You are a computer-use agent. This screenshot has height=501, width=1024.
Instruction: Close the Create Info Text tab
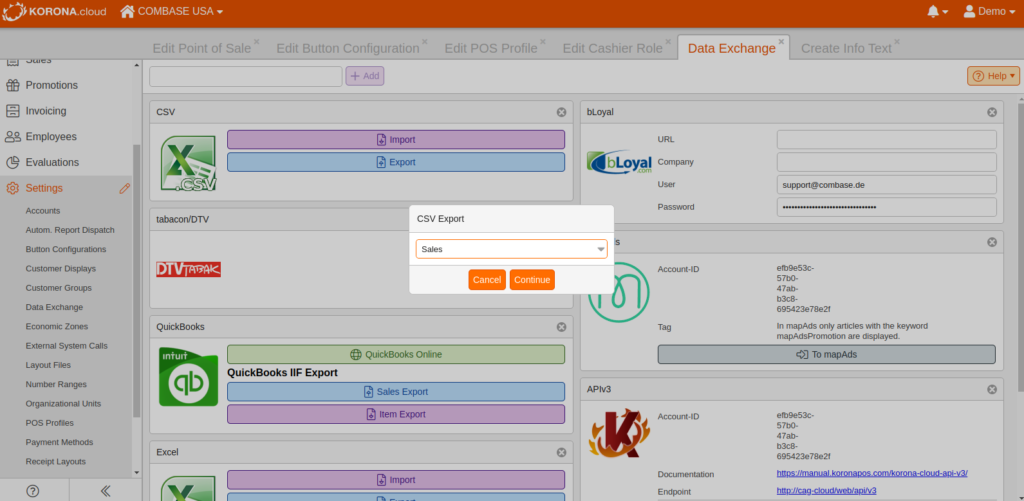(x=897, y=41)
